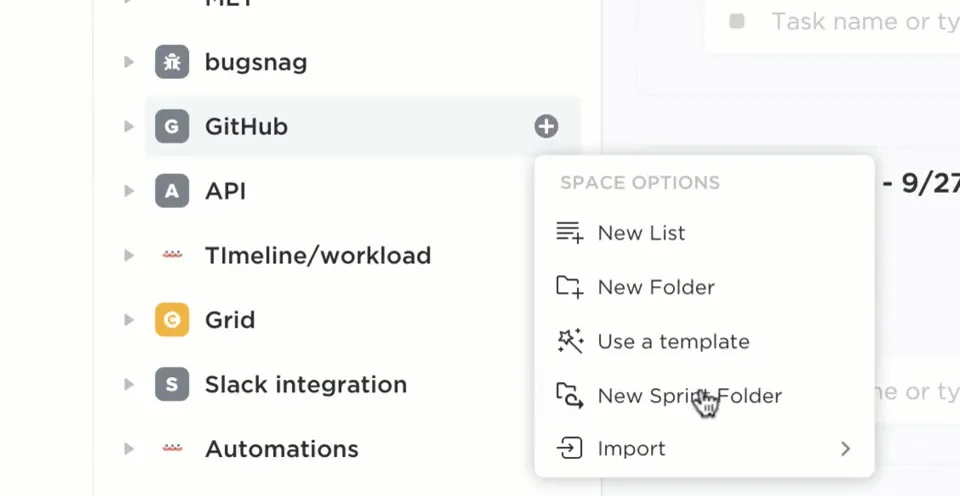Click the yellow Grid space icon
The width and height of the screenshot is (960, 496).
172,320
